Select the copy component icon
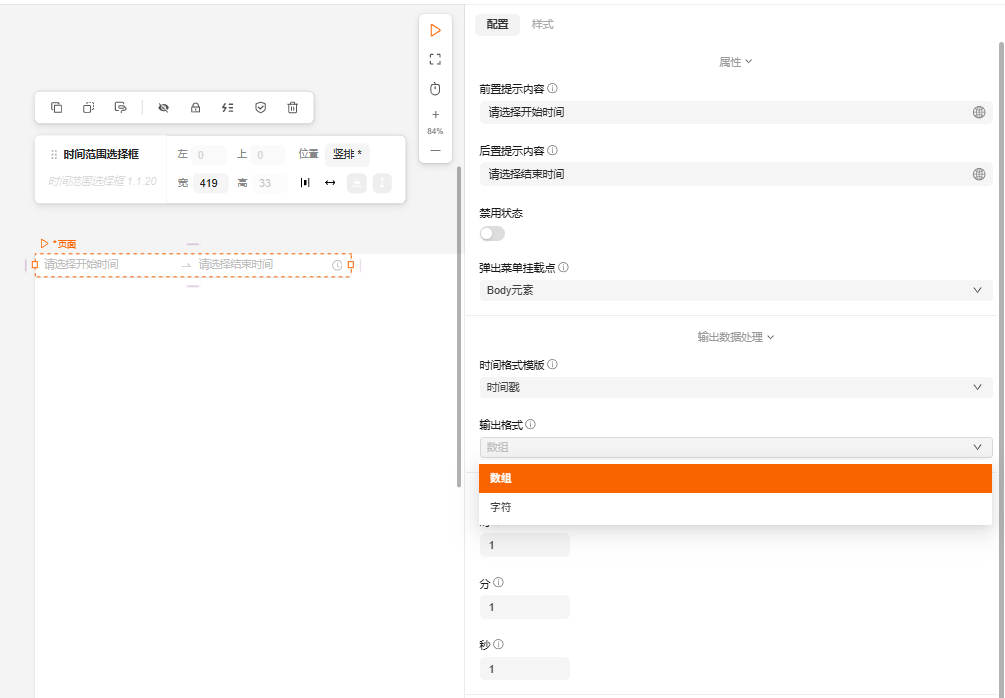Viewport: 1005px width, 698px height. [x=56, y=107]
